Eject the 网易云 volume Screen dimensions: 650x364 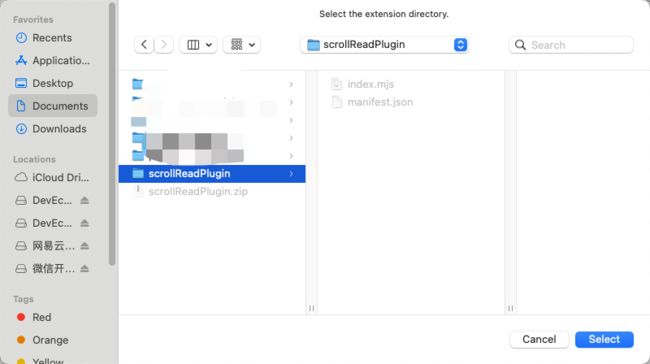[85, 246]
